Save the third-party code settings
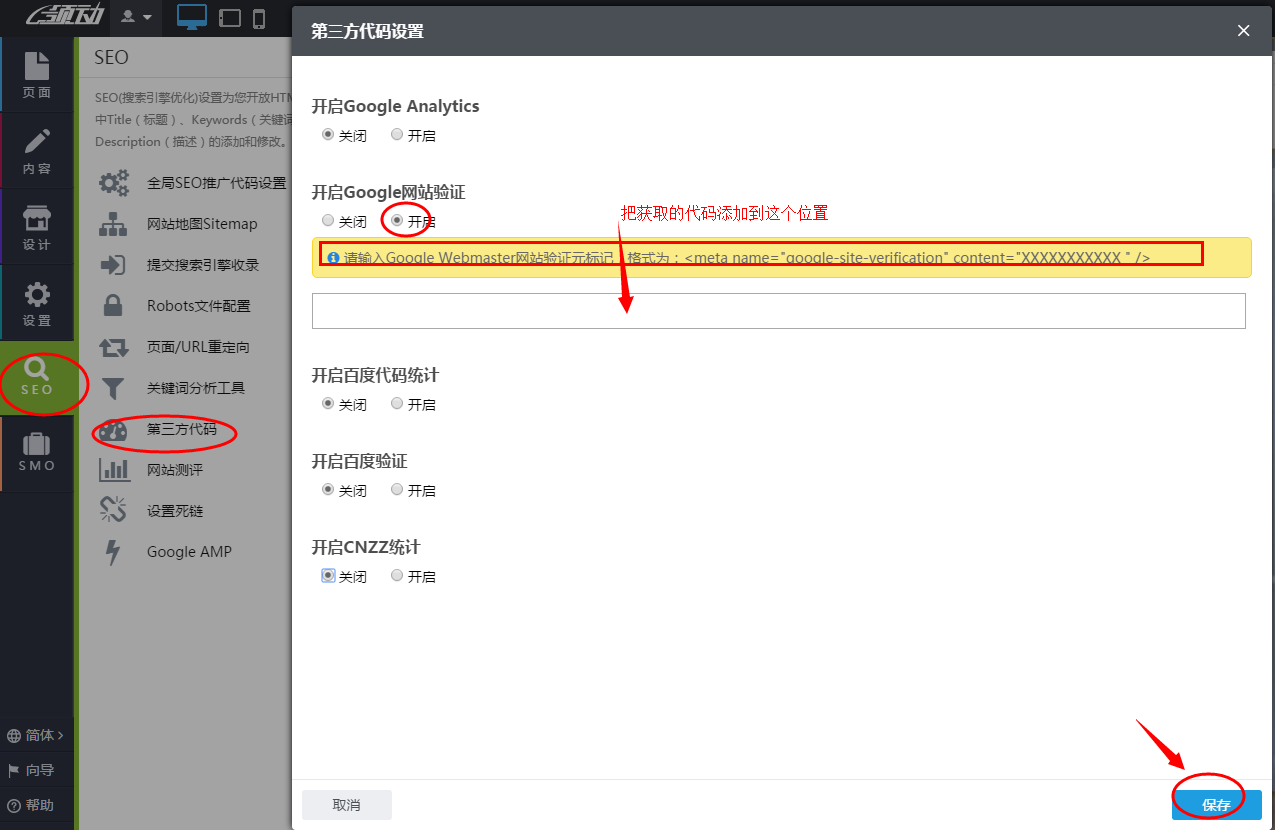Viewport: 1275px width, 830px height. [x=1215, y=805]
